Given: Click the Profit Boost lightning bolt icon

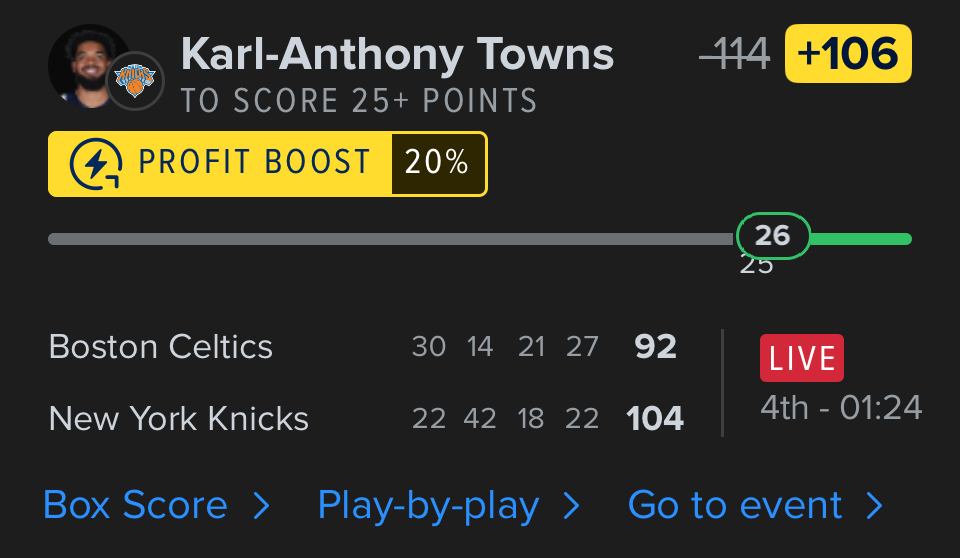Looking at the screenshot, I should click(96, 164).
